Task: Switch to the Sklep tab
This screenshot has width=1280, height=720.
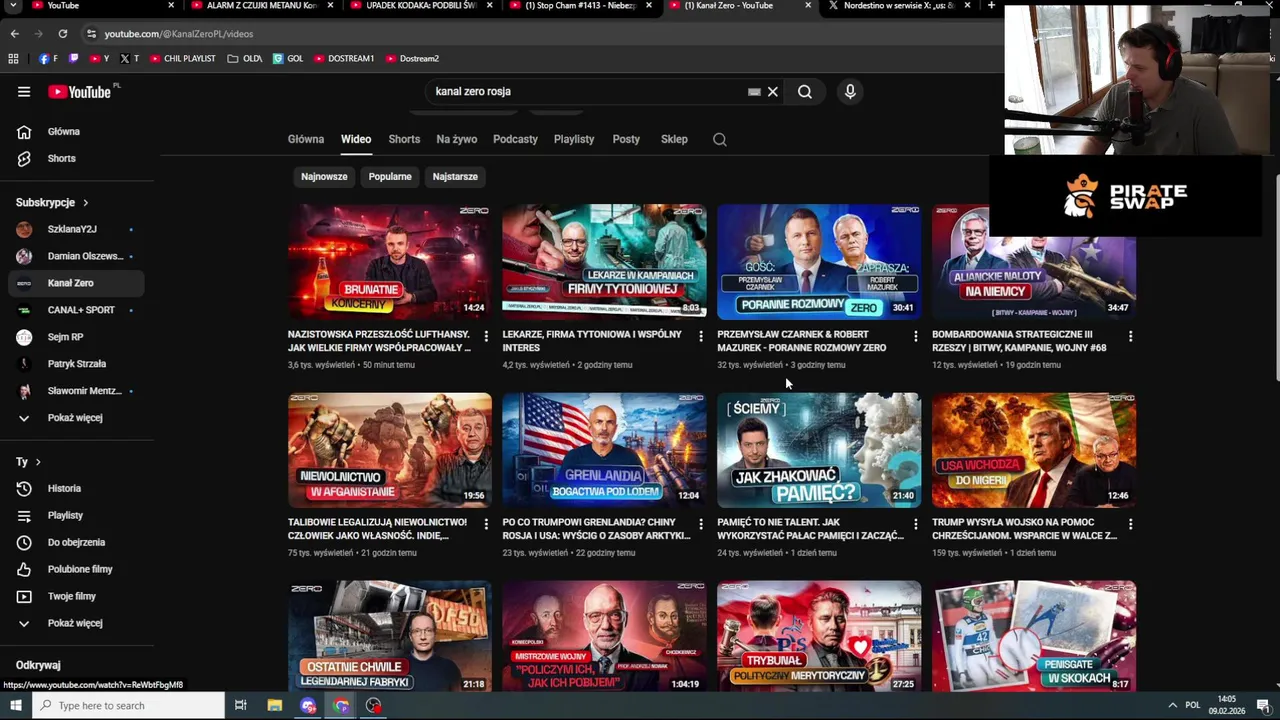Action: tap(674, 139)
